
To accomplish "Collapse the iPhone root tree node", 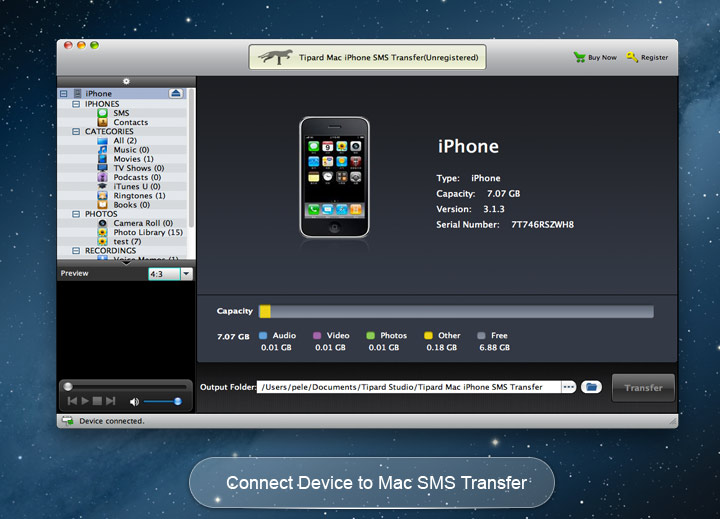I will tap(63, 94).
